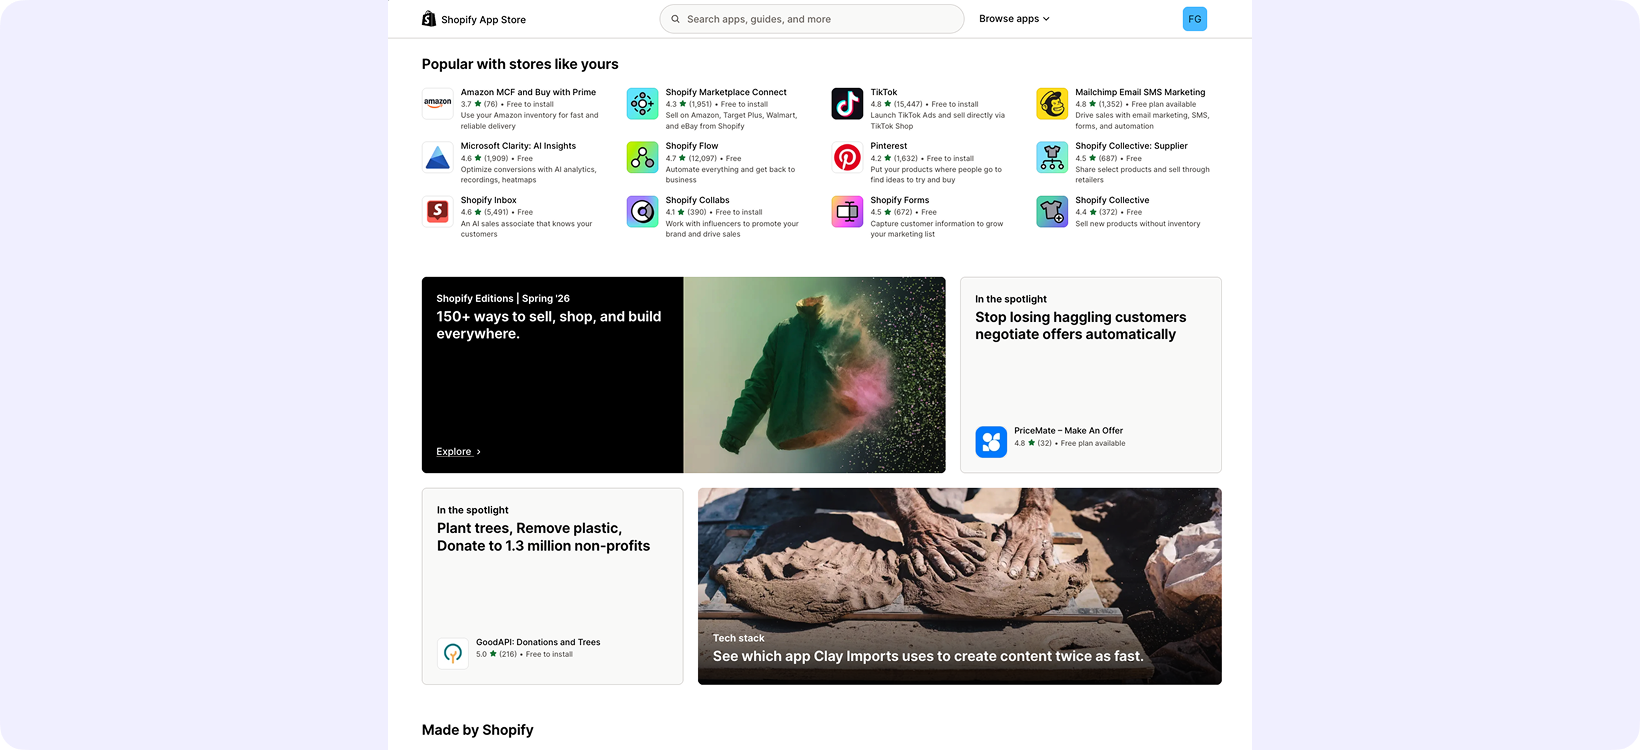The image size is (1640, 750).
Task: Click 'Plant trees, Remove plastic' headline
Action: (x=544, y=537)
